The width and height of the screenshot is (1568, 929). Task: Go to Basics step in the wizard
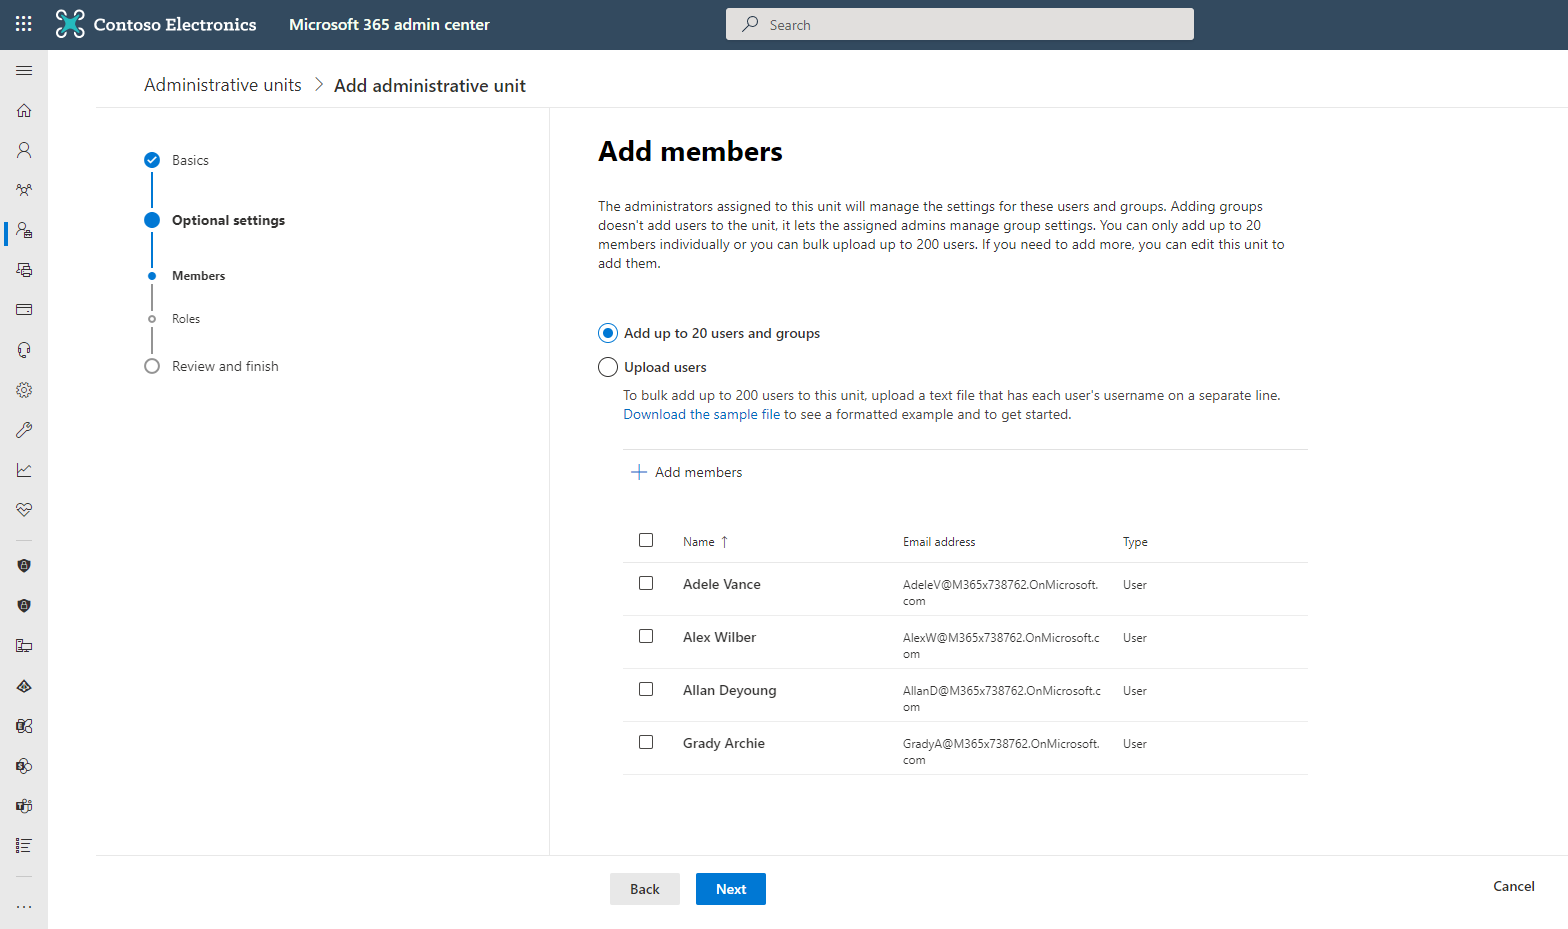(190, 160)
